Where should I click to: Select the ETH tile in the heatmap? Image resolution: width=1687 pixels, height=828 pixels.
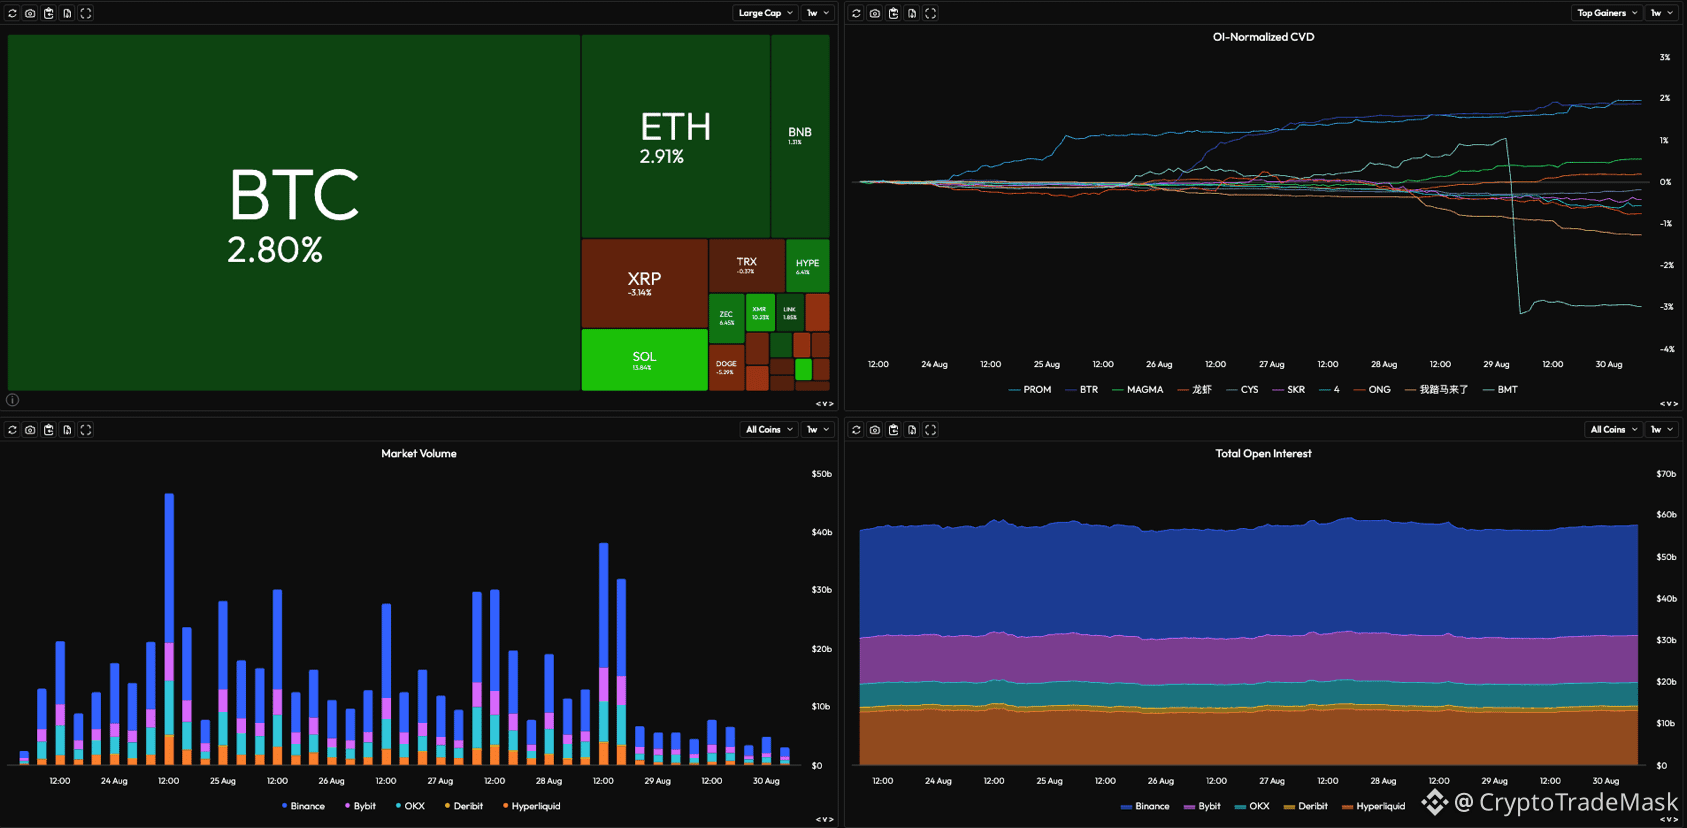[676, 136]
